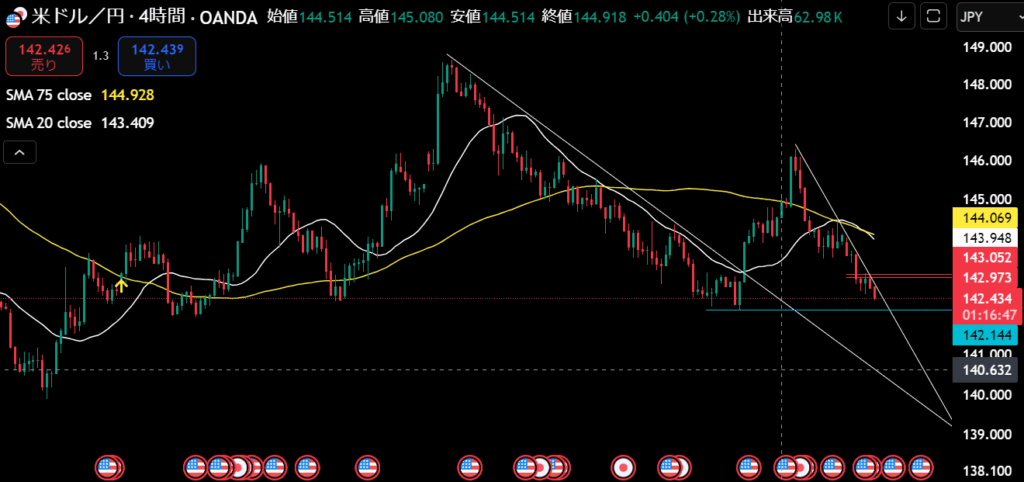
Task: Click the 147.000 price axis label
Action: coord(987,123)
